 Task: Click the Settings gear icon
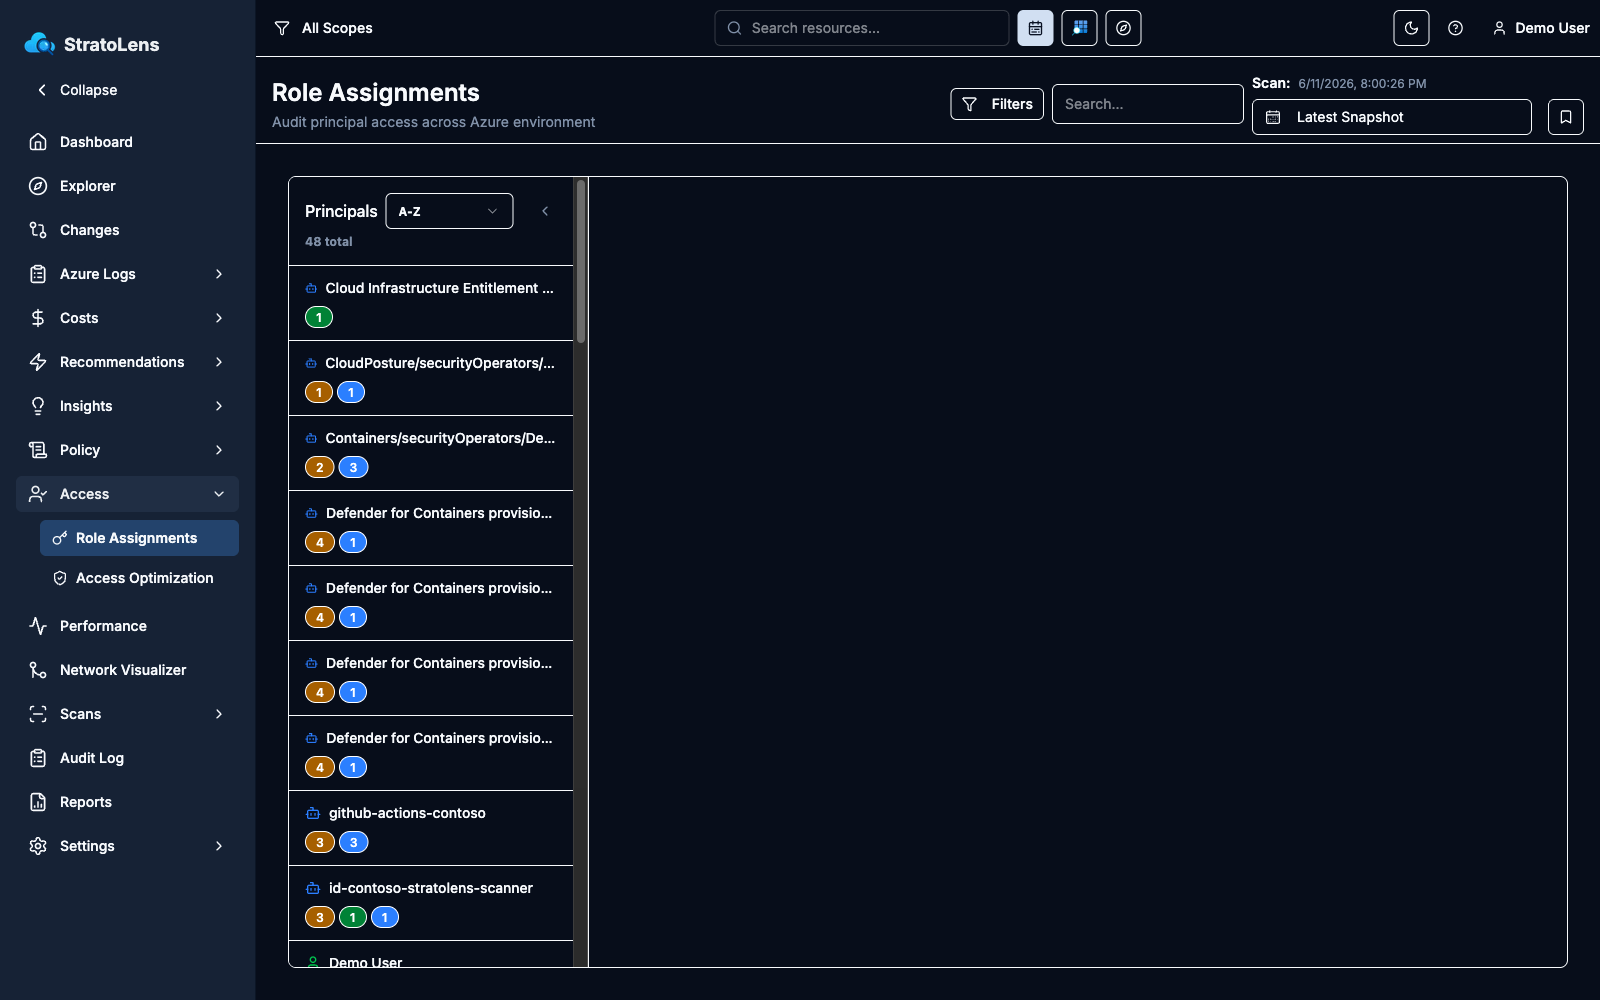click(x=38, y=846)
